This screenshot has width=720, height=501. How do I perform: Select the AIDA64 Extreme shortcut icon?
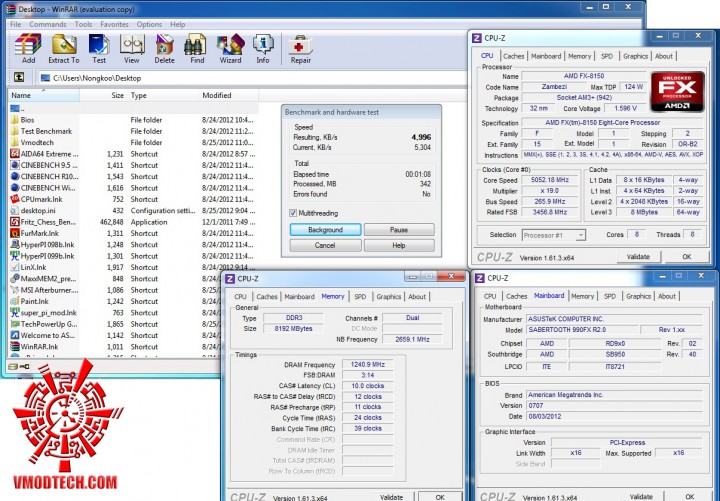[x=15, y=154]
